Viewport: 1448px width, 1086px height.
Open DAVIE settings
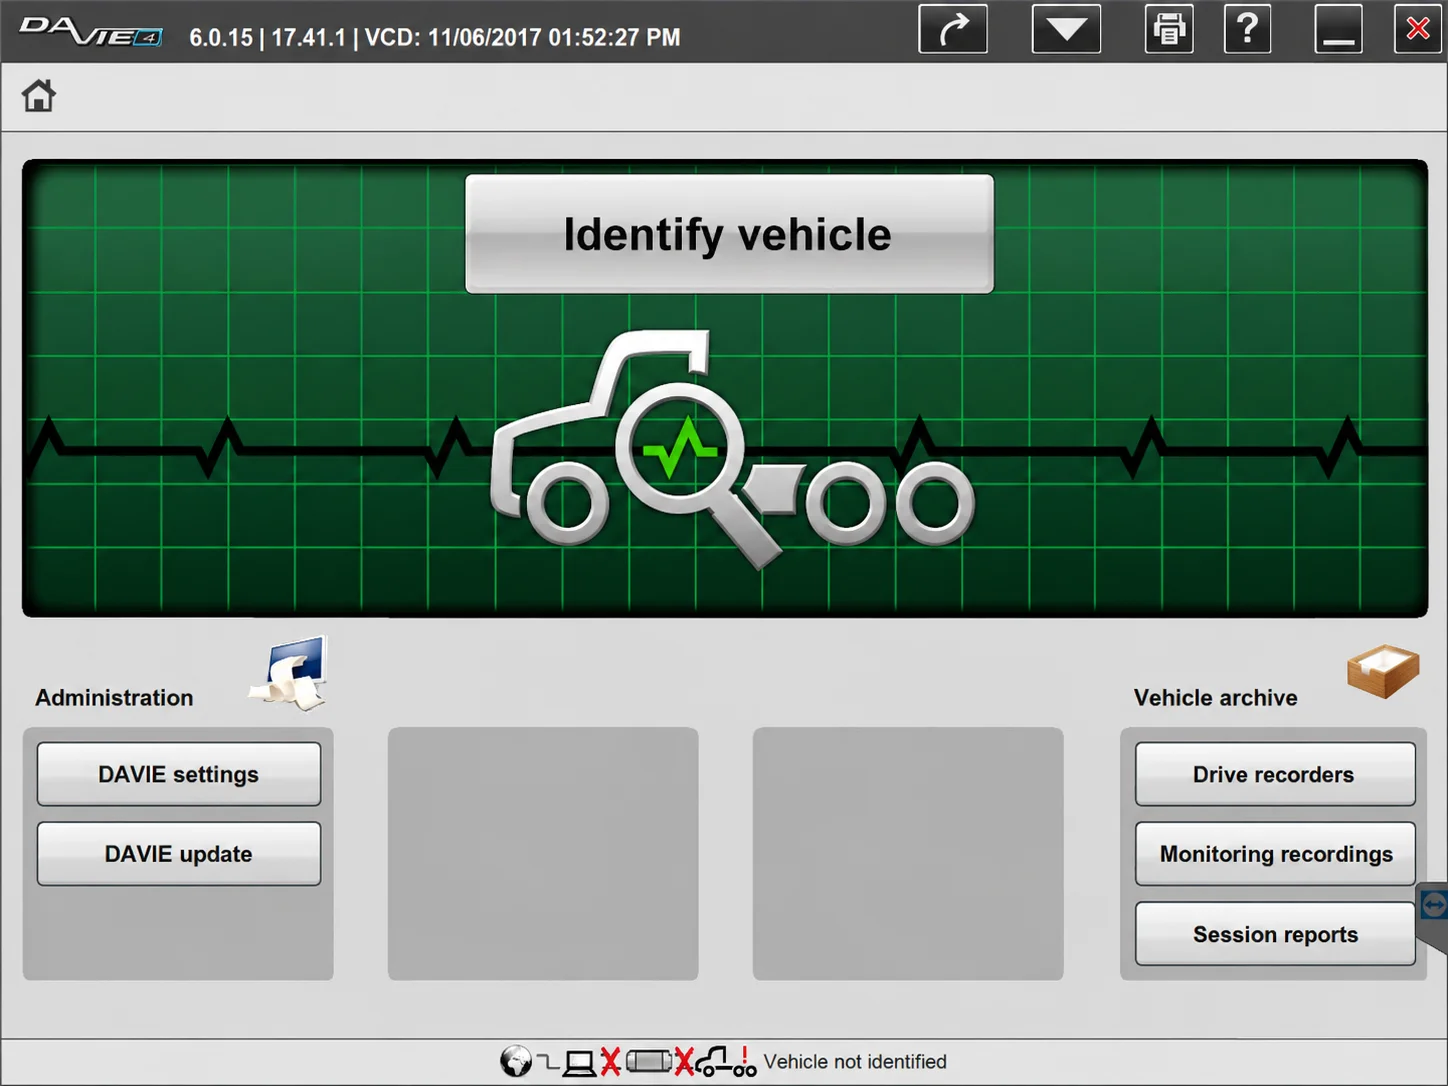point(179,774)
